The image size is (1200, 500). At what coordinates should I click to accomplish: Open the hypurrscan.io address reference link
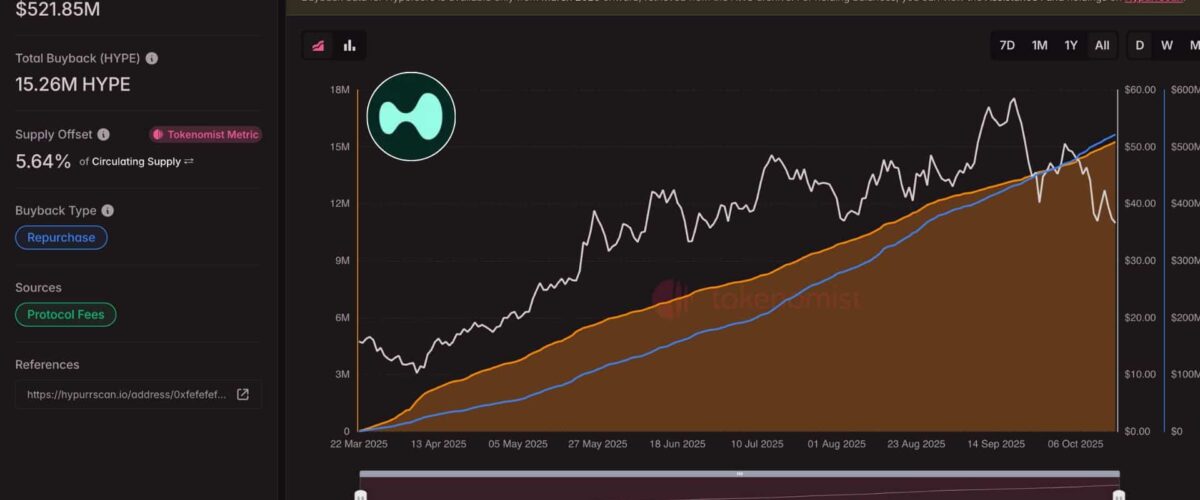127,394
